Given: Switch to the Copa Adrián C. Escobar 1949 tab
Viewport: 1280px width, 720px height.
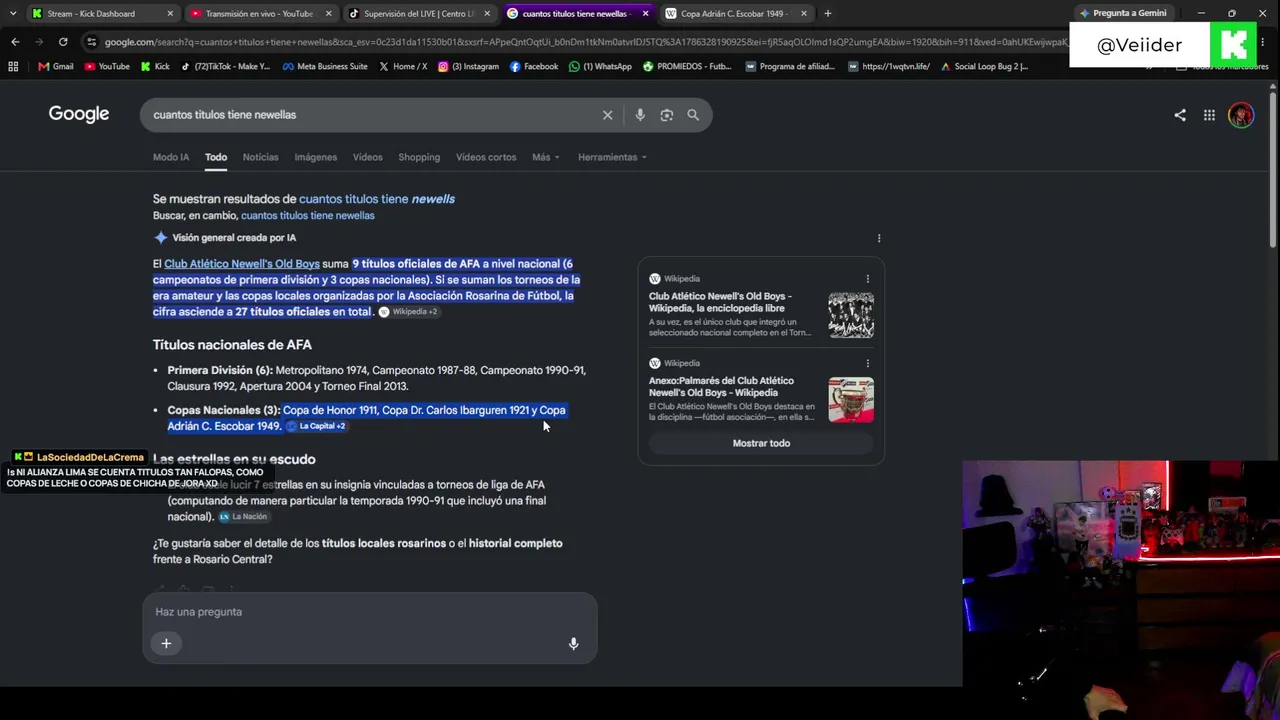Looking at the screenshot, I should tap(735, 14).
